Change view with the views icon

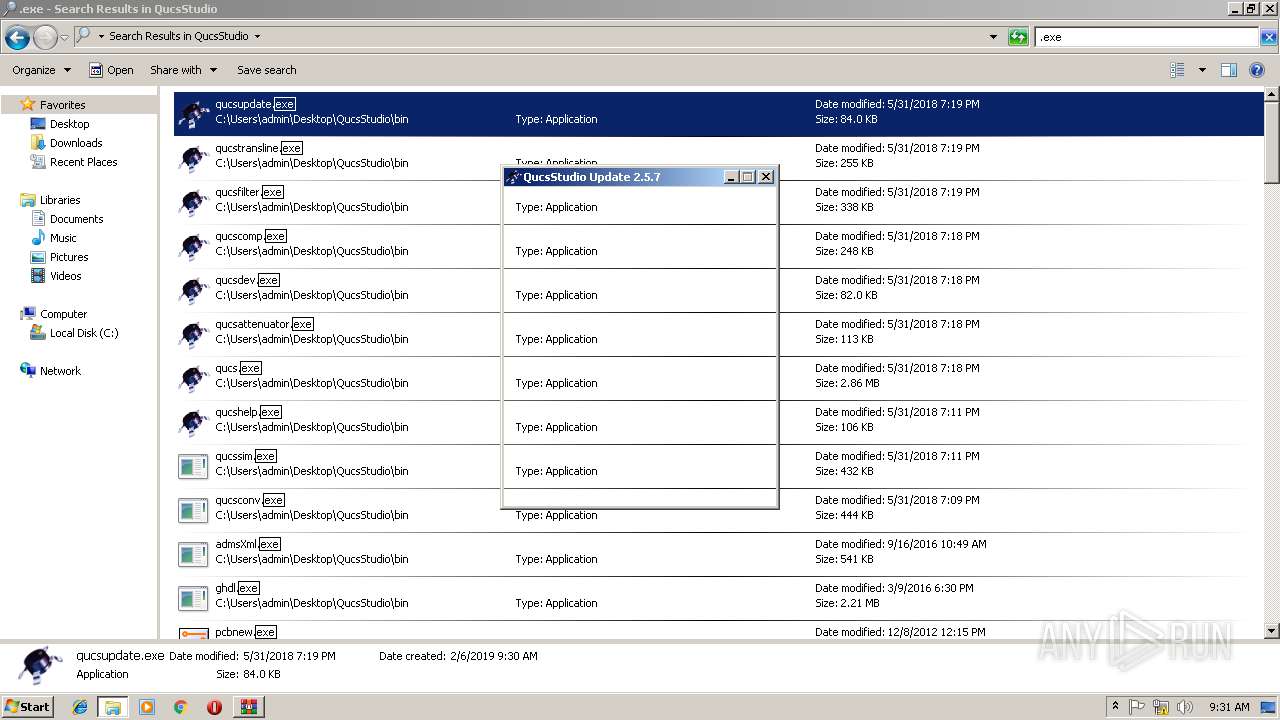tap(1177, 70)
